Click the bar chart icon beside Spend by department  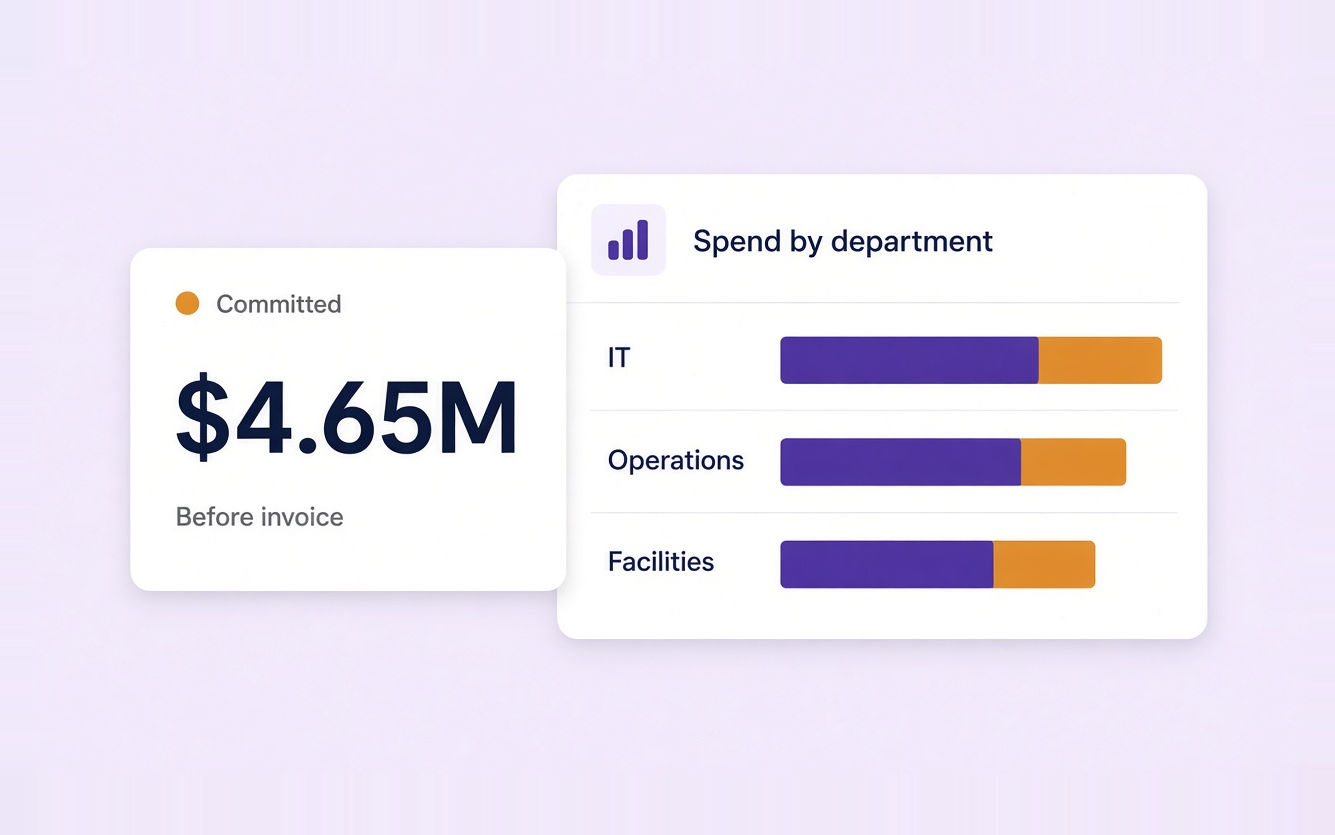(x=628, y=240)
